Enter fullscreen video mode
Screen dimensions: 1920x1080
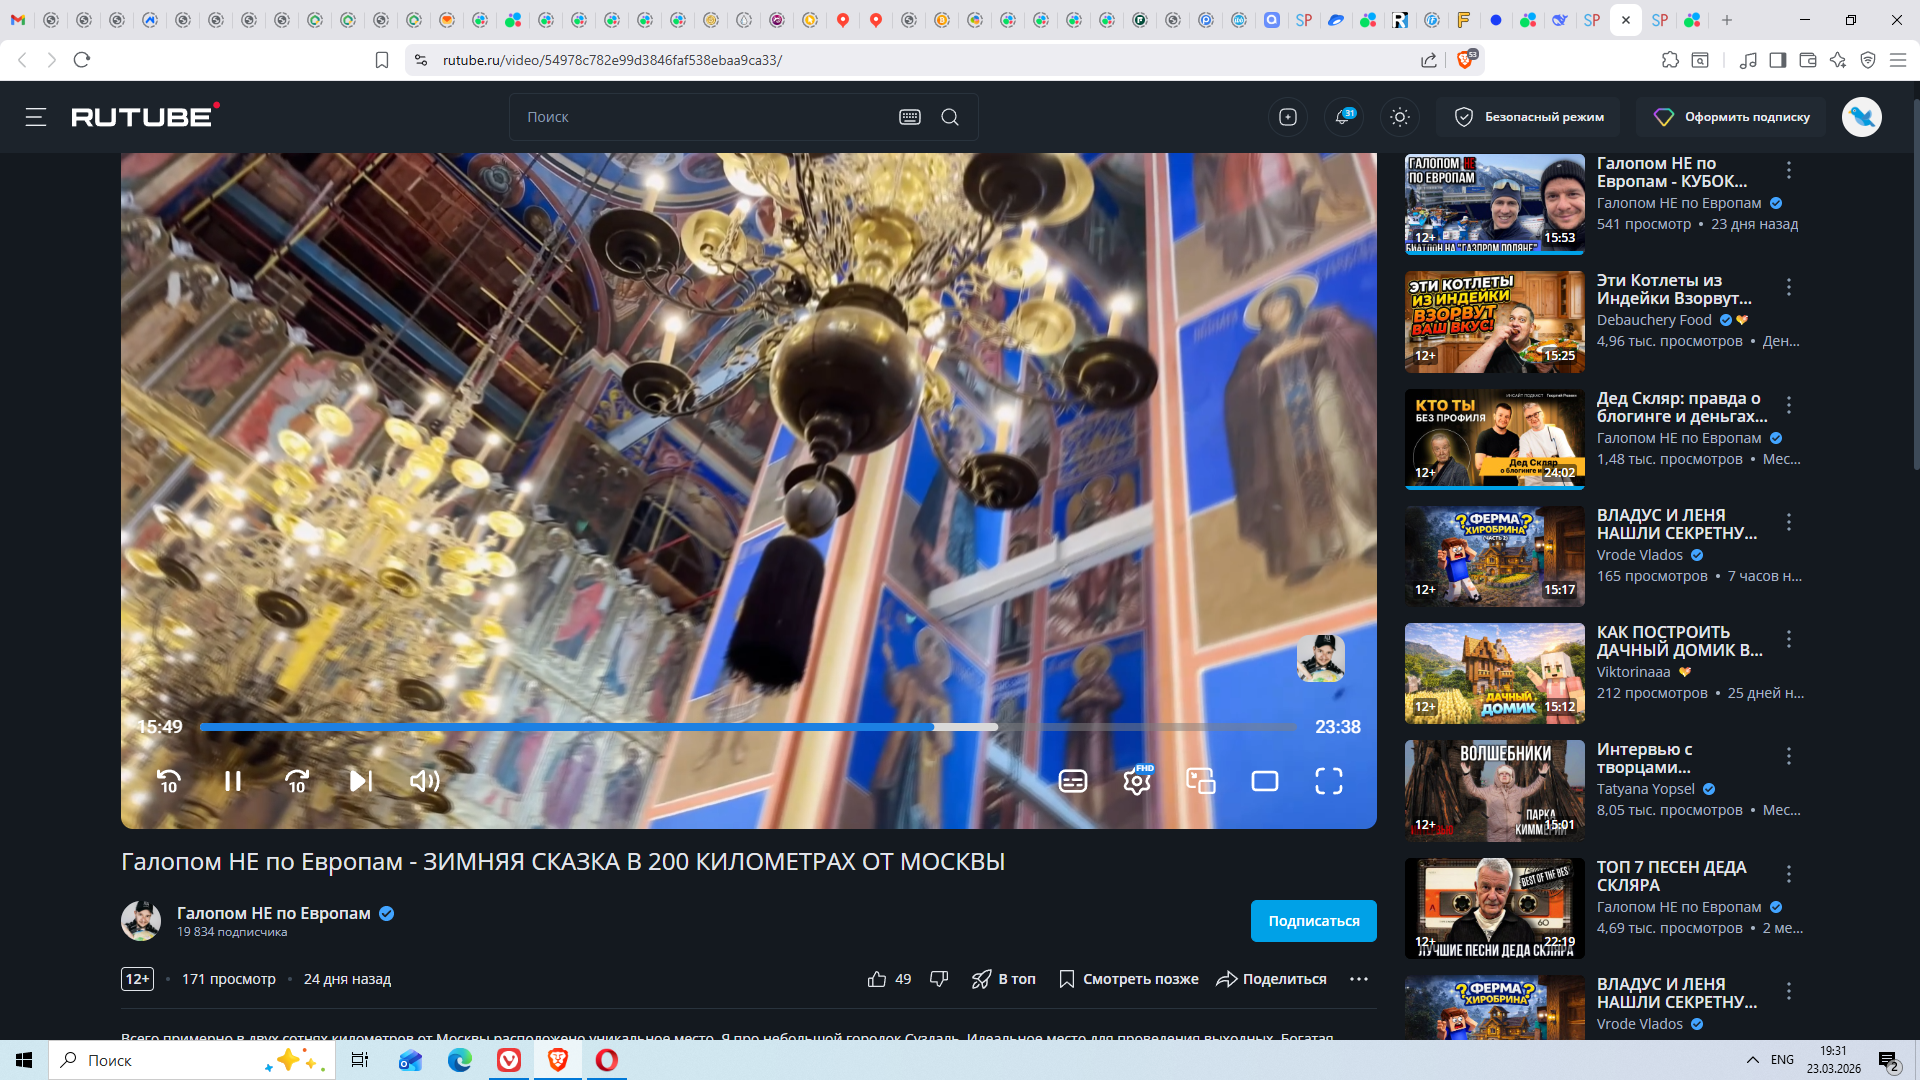click(1328, 781)
